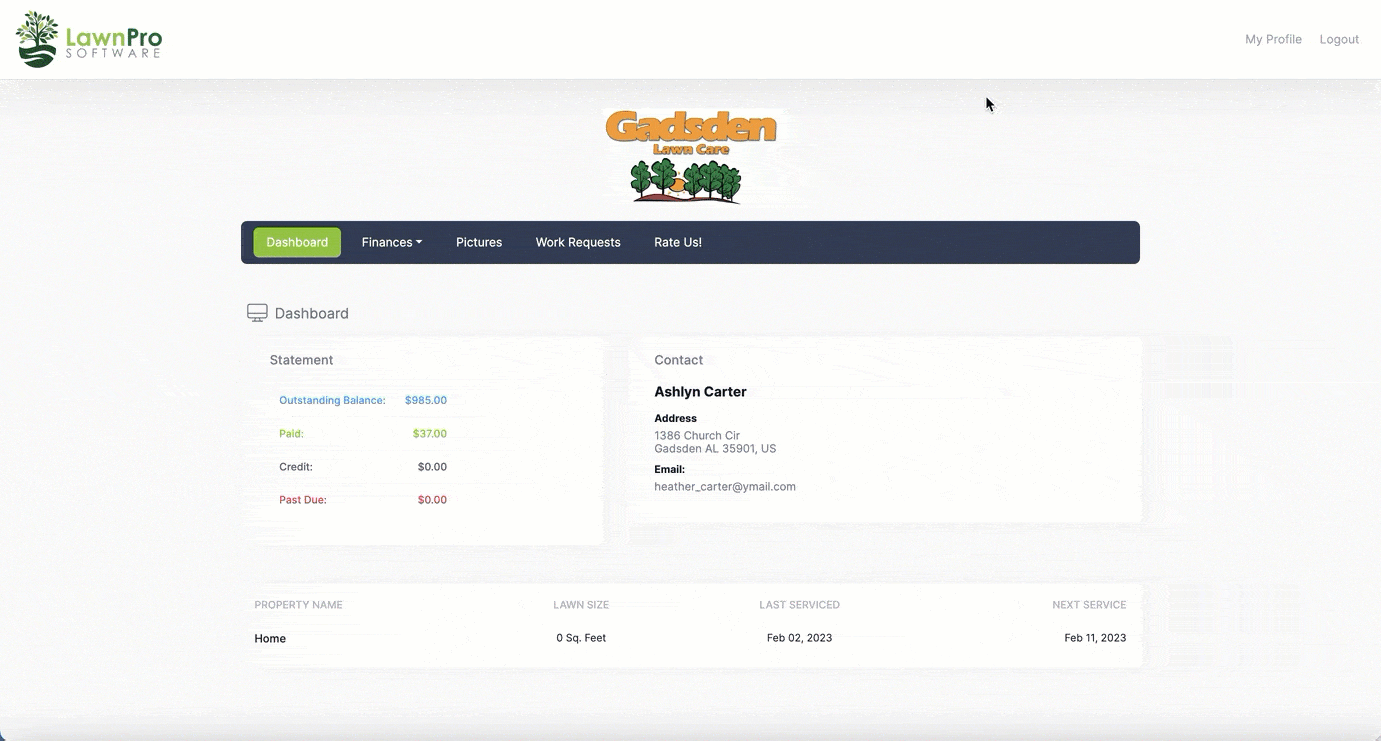The width and height of the screenshot is (1381, 741).
Task: Click the email heather_carter@ymail.com
Action: pos(725,487)
